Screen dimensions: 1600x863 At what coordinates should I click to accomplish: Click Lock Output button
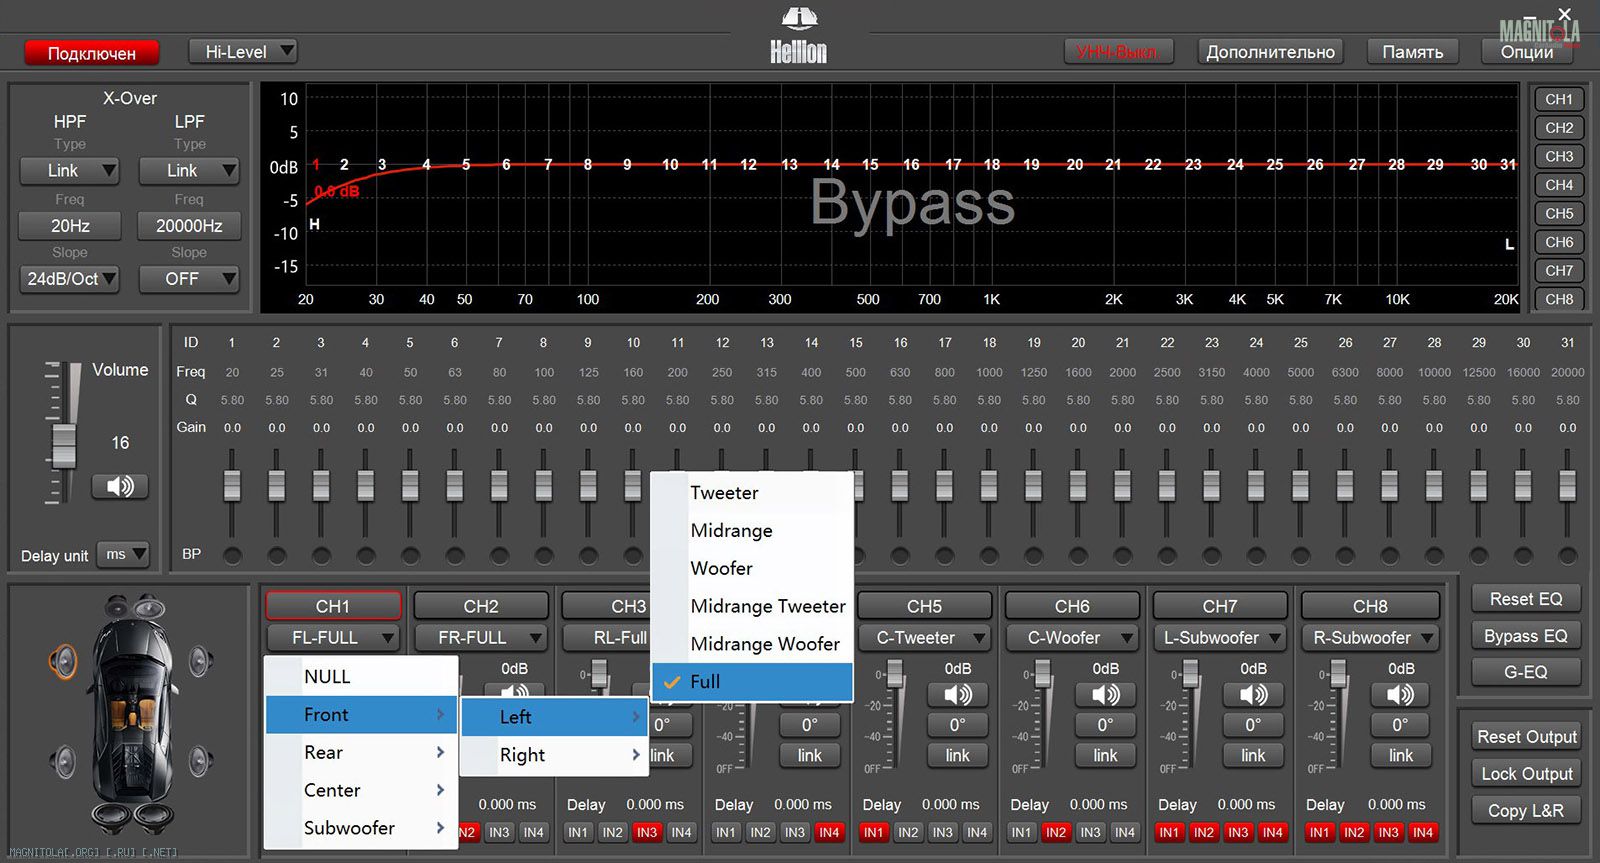click(x=1527, y=774)
